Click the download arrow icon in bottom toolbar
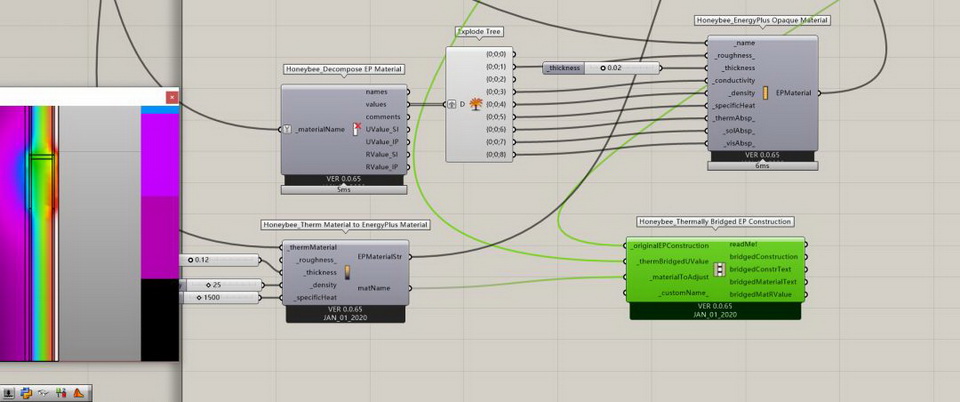The image size is (960, 402). click(x=7, y=393)
